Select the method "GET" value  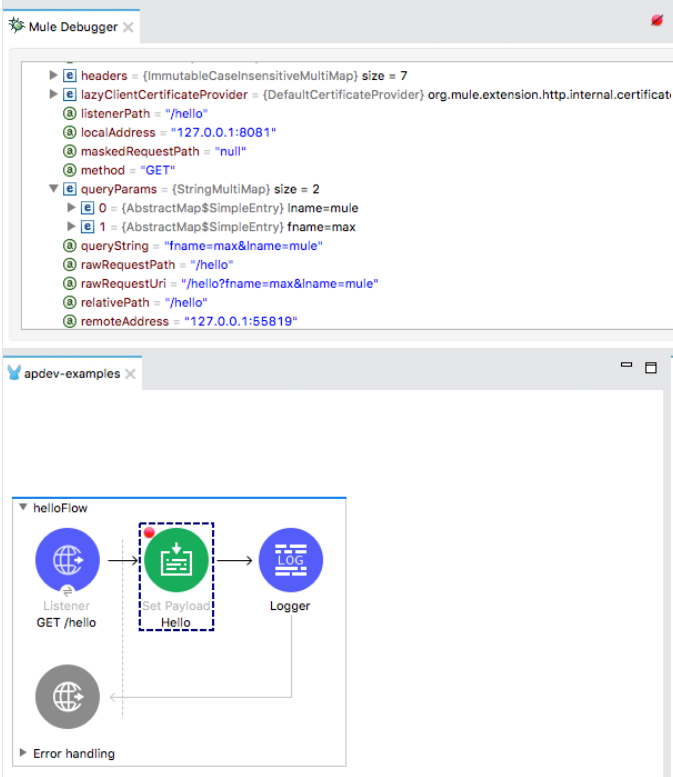pyautogui.click(x=158, y=170)
